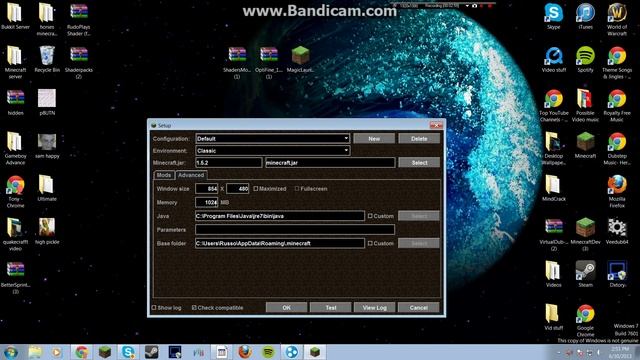
Task: Click the Base folder path field
Action: click(280, 243)
